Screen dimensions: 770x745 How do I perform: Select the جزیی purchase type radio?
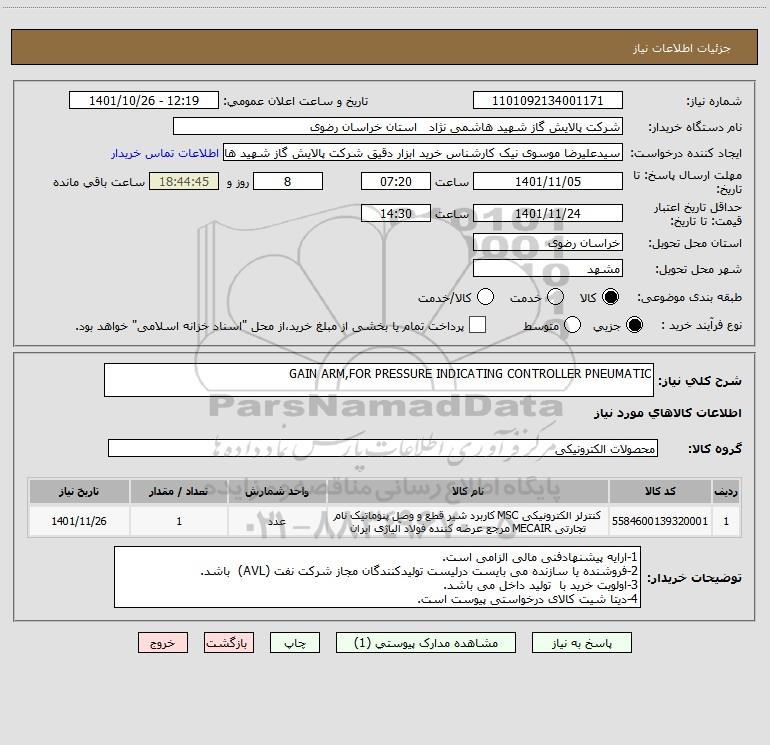[x=634, y=325]
